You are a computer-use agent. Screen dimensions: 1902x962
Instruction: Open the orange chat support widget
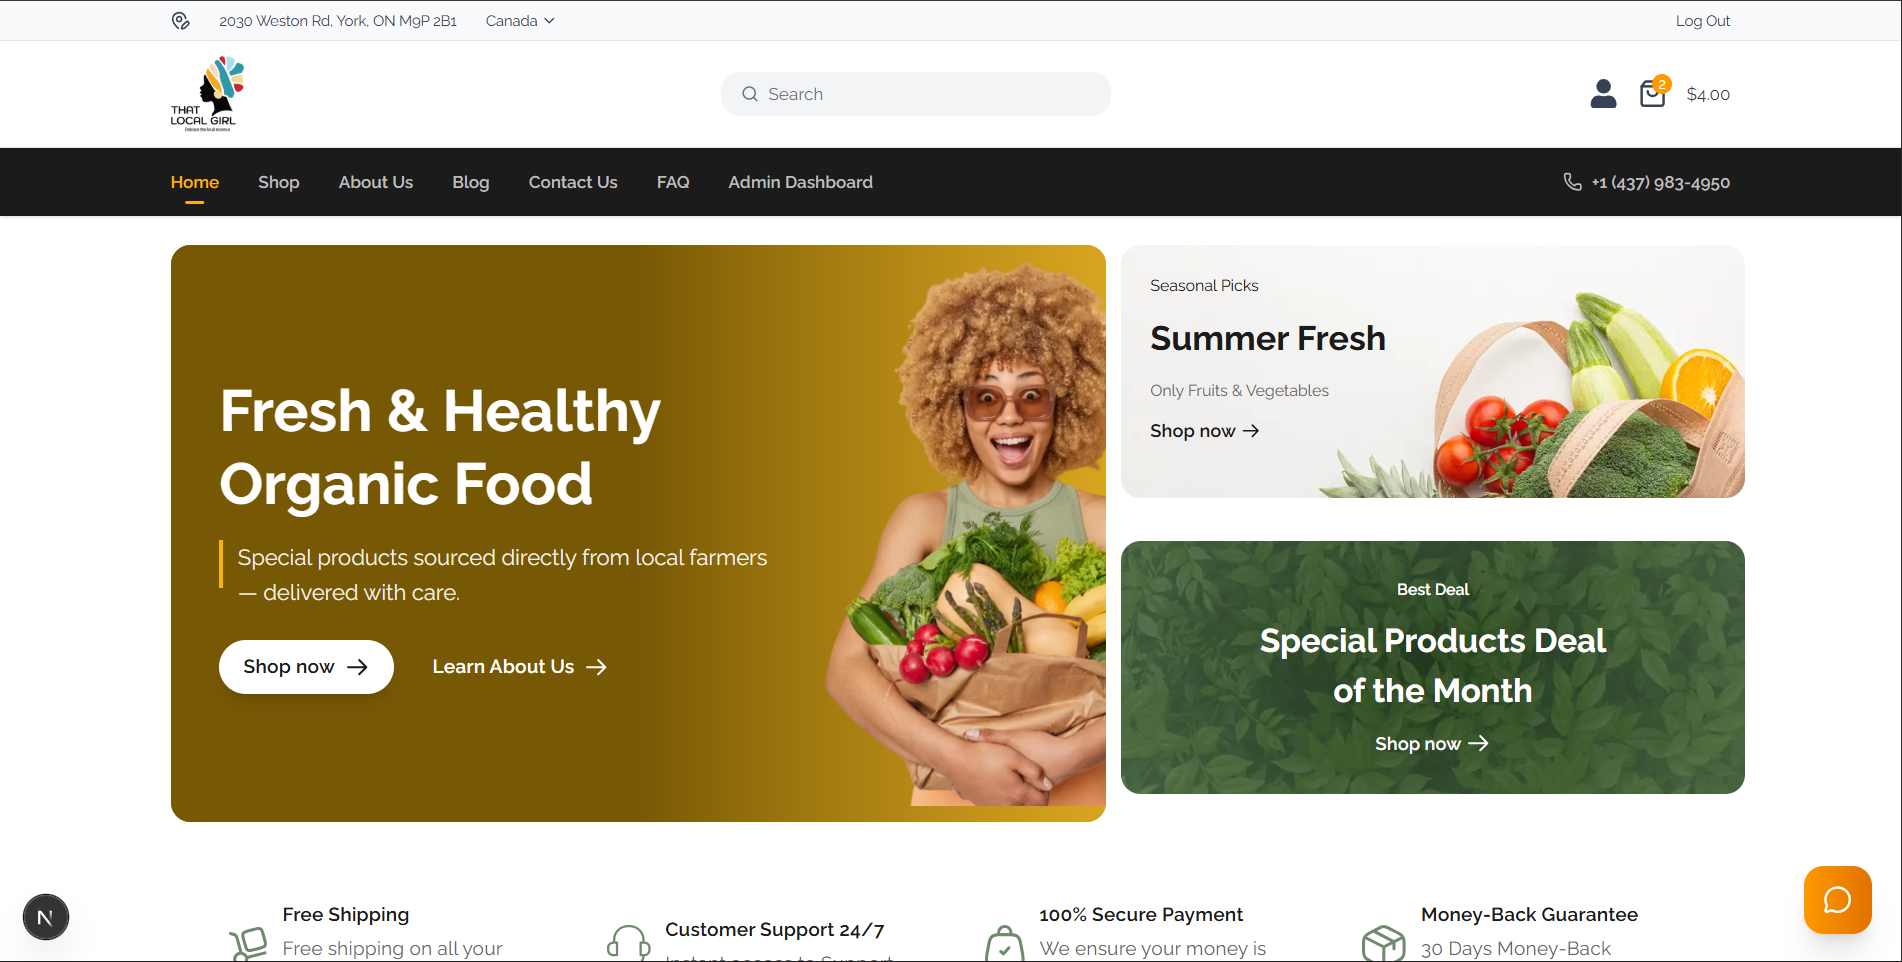pyautogui.click(x=1837, y=900)
